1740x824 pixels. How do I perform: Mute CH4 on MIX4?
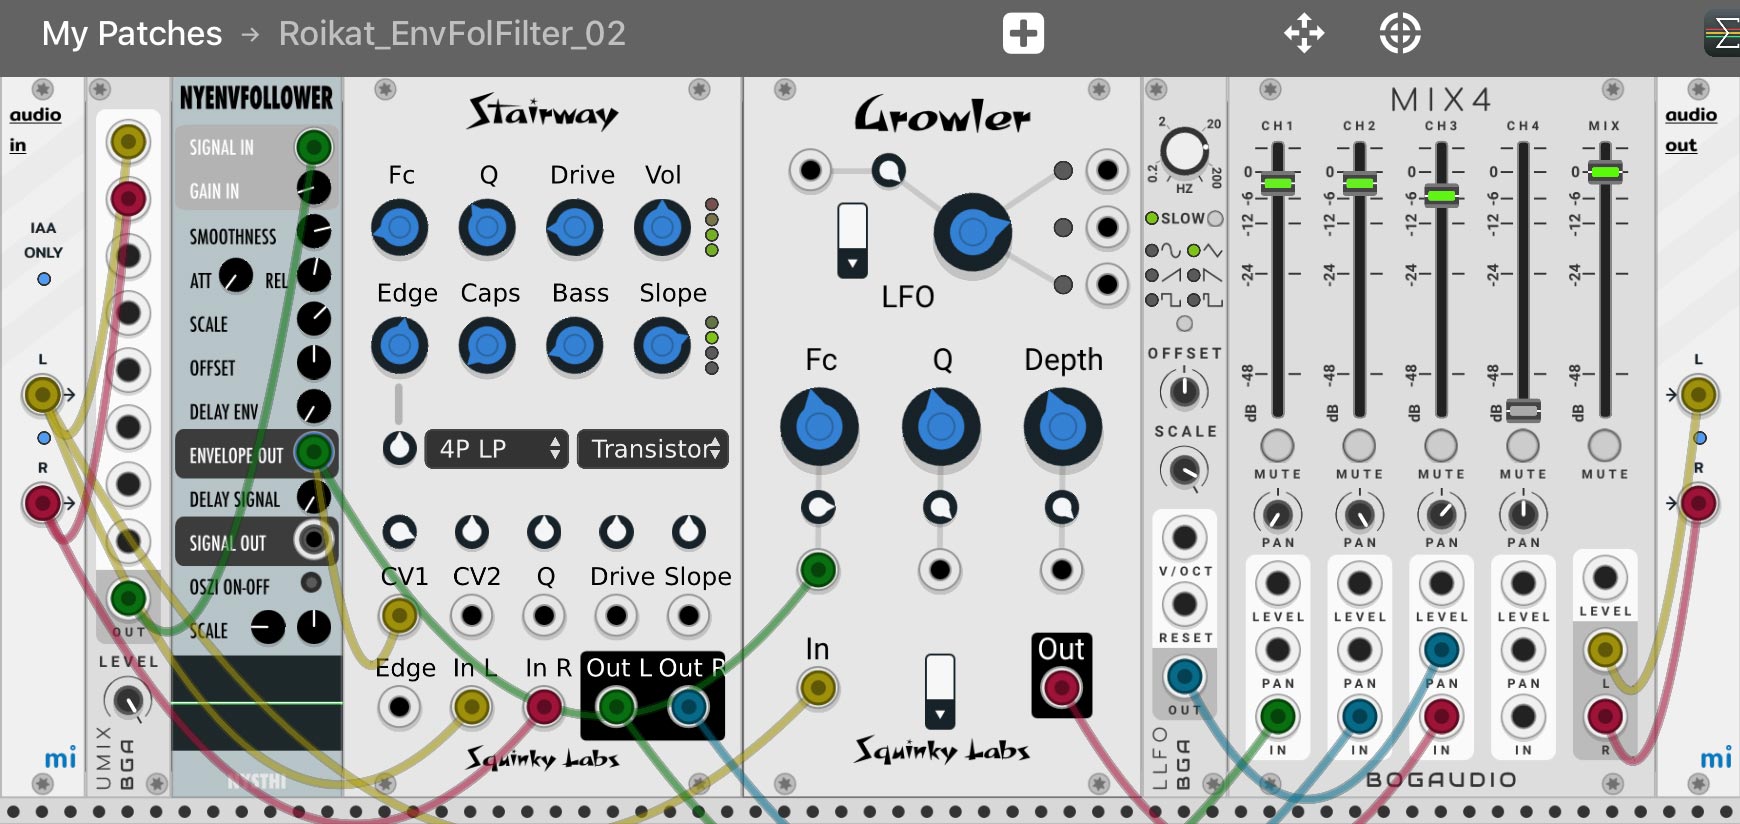click(x=1523, y=445)
